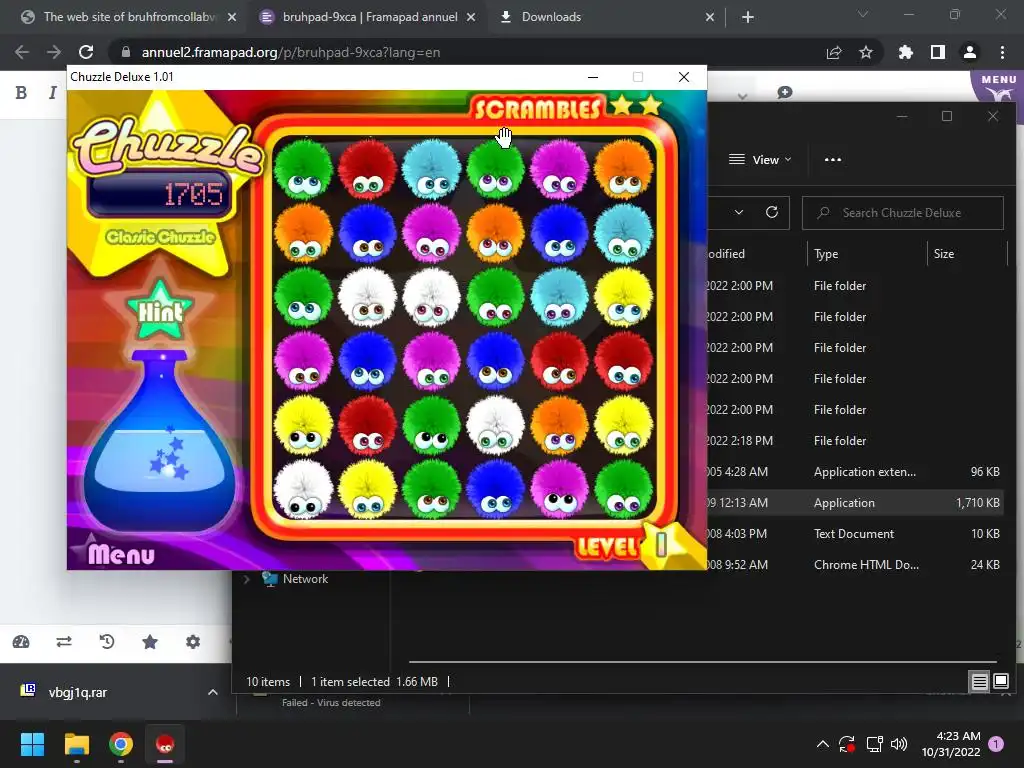
Task: Open the Chrome extensions puzzle icon
Action: [x=905, y=52]
